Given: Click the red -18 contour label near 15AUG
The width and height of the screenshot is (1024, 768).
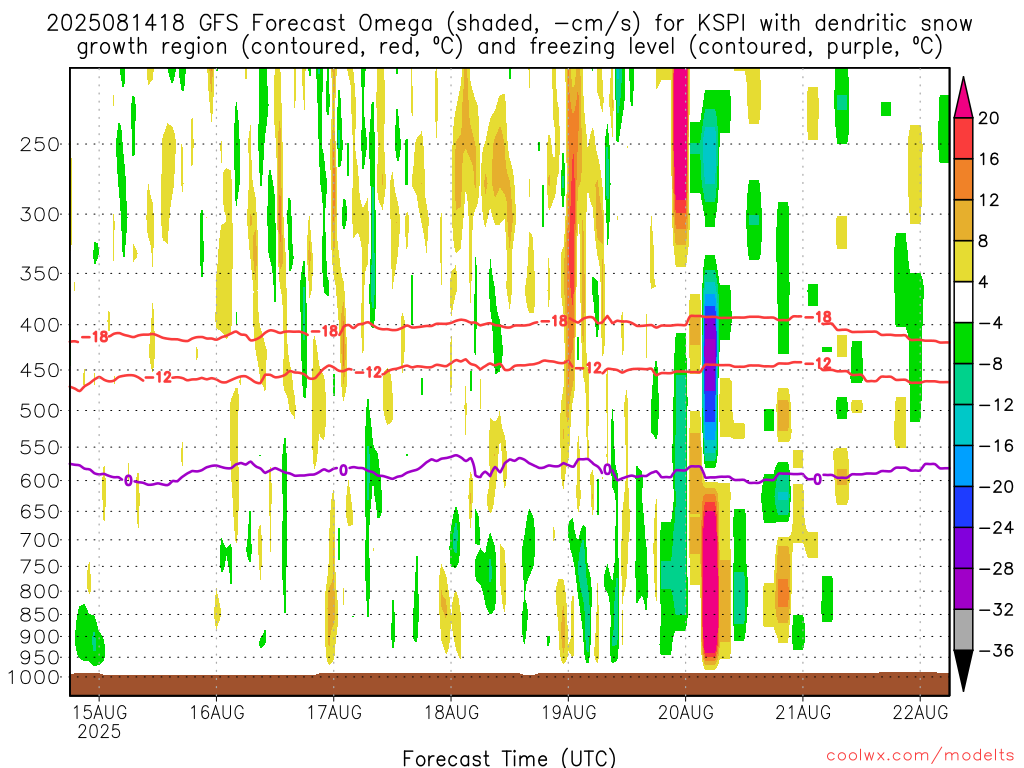Looking at the screenshot, I should click(x=94, y=337).
